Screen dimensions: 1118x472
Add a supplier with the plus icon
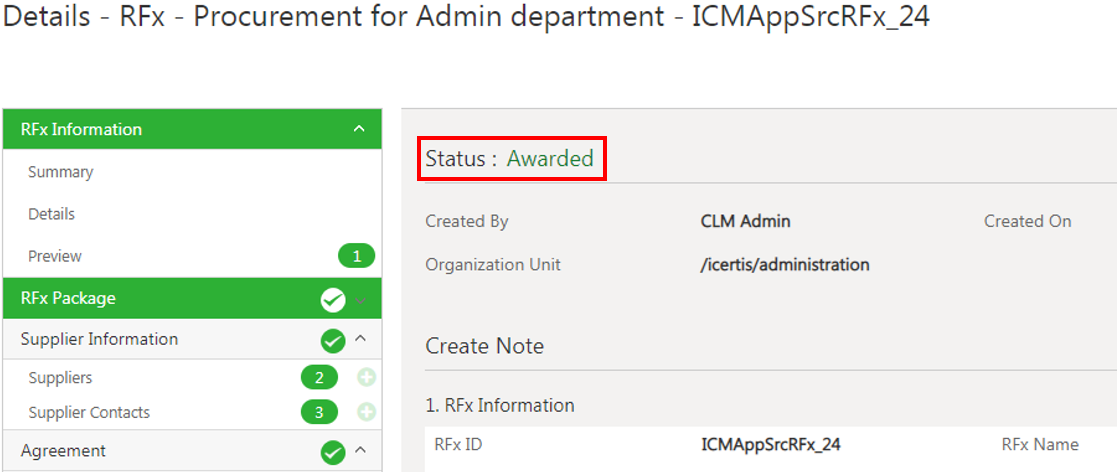pos(366,378)
